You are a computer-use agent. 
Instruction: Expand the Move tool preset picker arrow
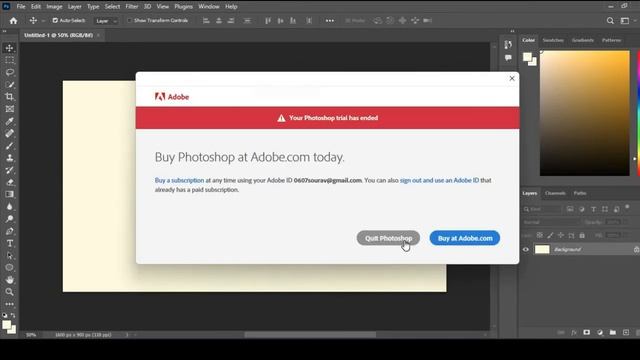pyautogui.click(x=43, y=21)
